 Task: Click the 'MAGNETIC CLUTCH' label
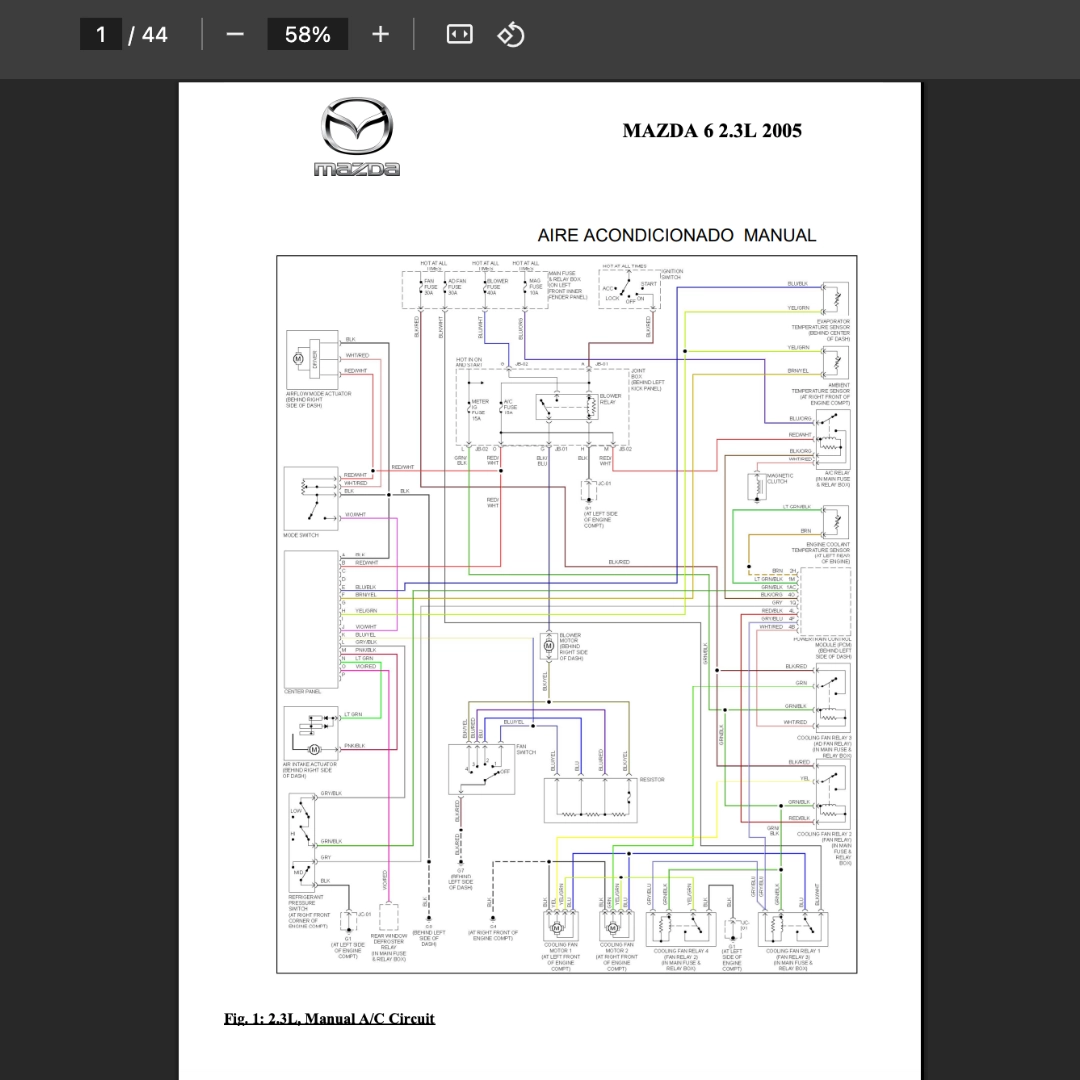point(780,479)
